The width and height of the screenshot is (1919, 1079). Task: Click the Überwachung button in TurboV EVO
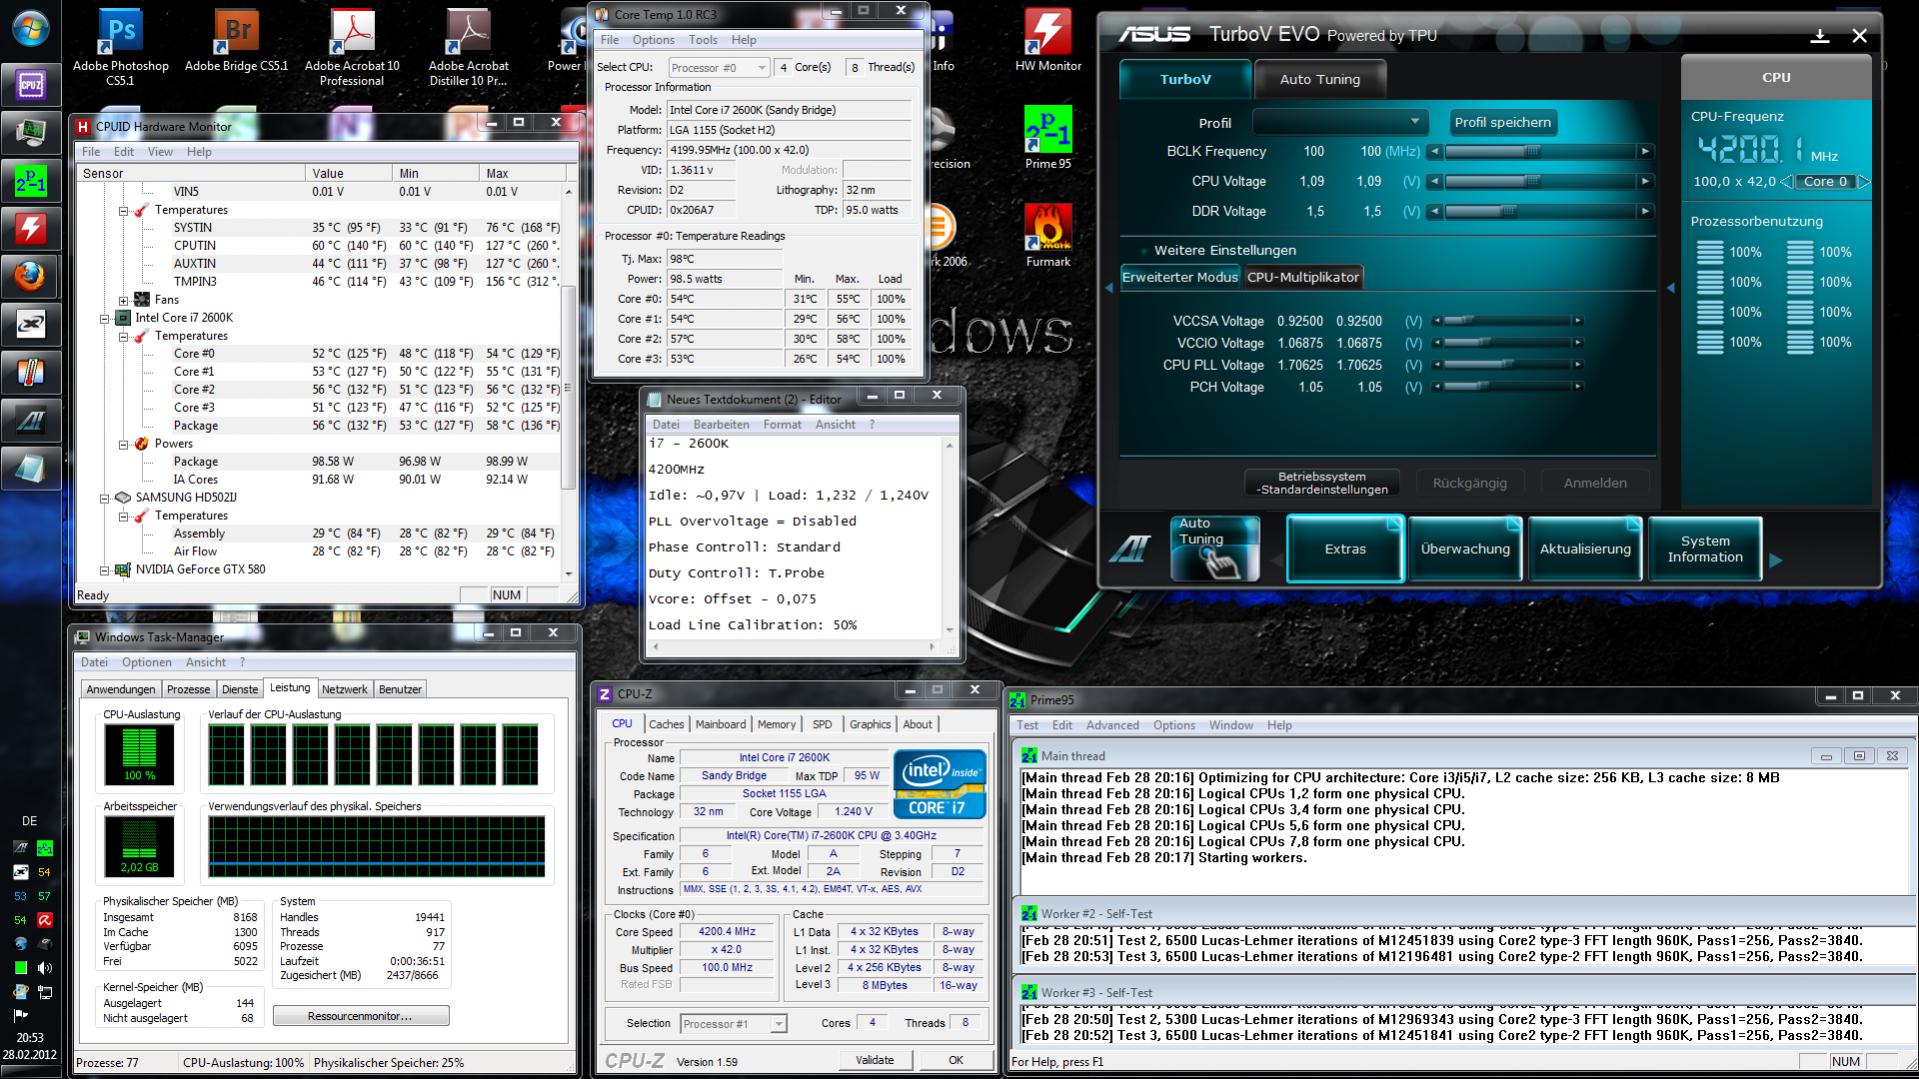1465,549
